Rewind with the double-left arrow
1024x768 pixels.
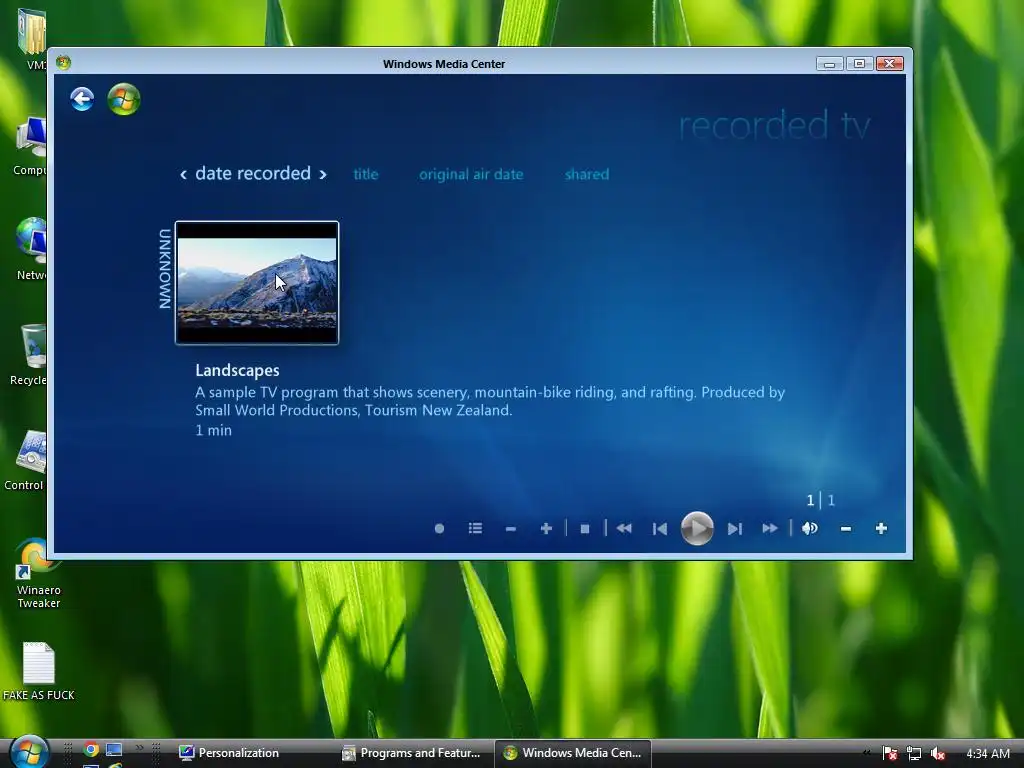tap(624, 528)
